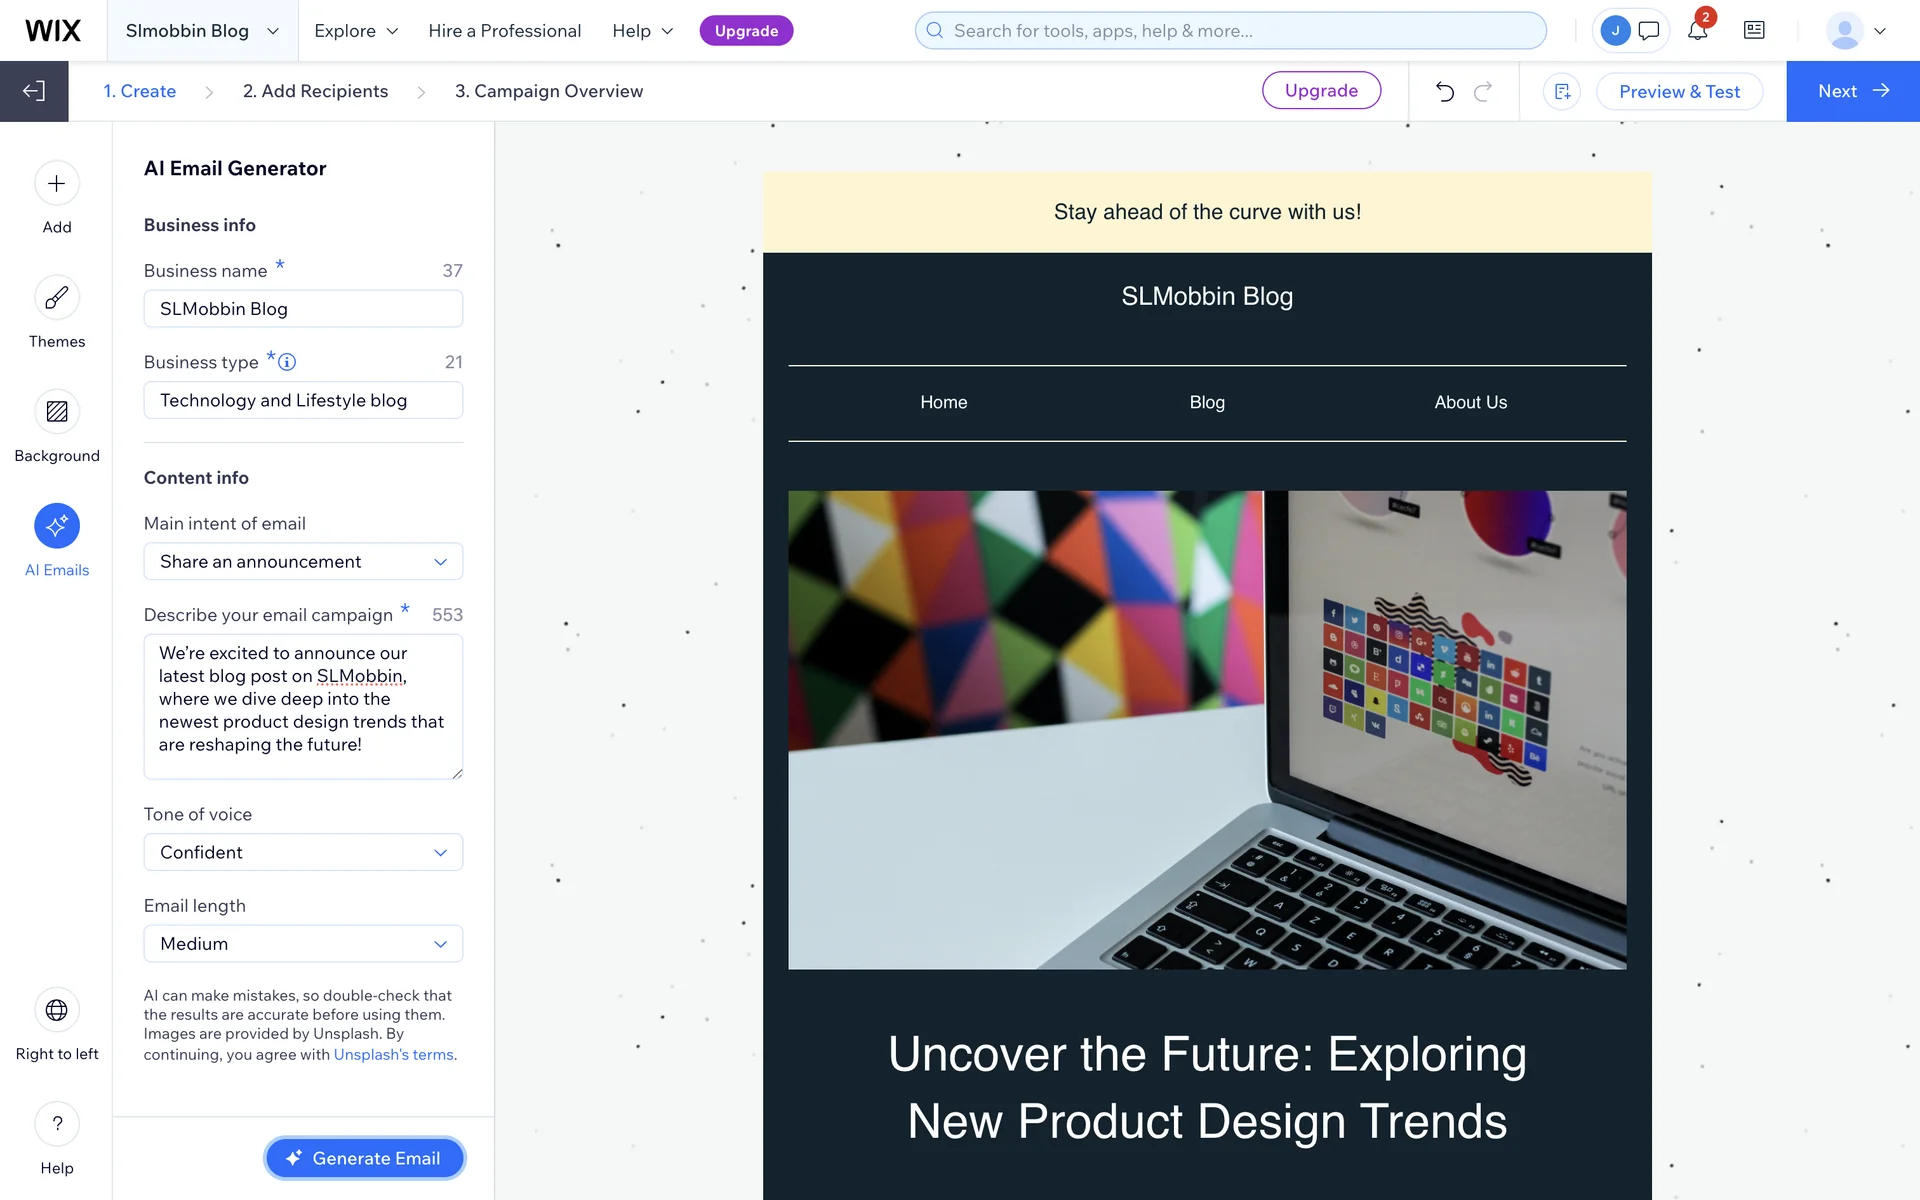Click the exit editor arrow icon
1920x1200 pixels.
(34, 91)
